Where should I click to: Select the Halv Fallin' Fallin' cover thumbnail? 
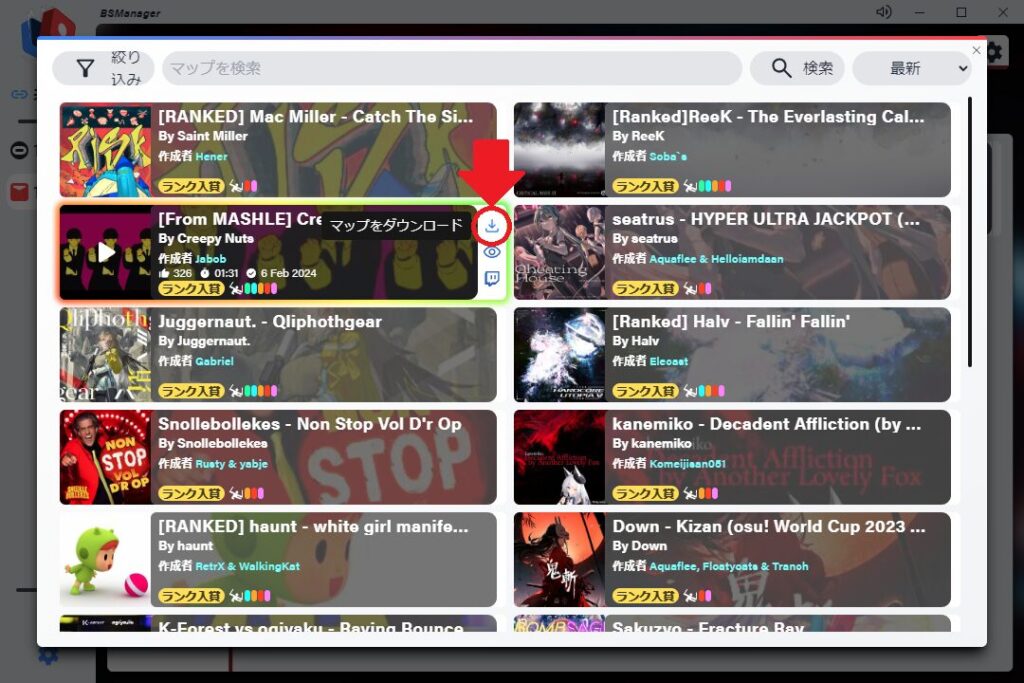point(560,355)
